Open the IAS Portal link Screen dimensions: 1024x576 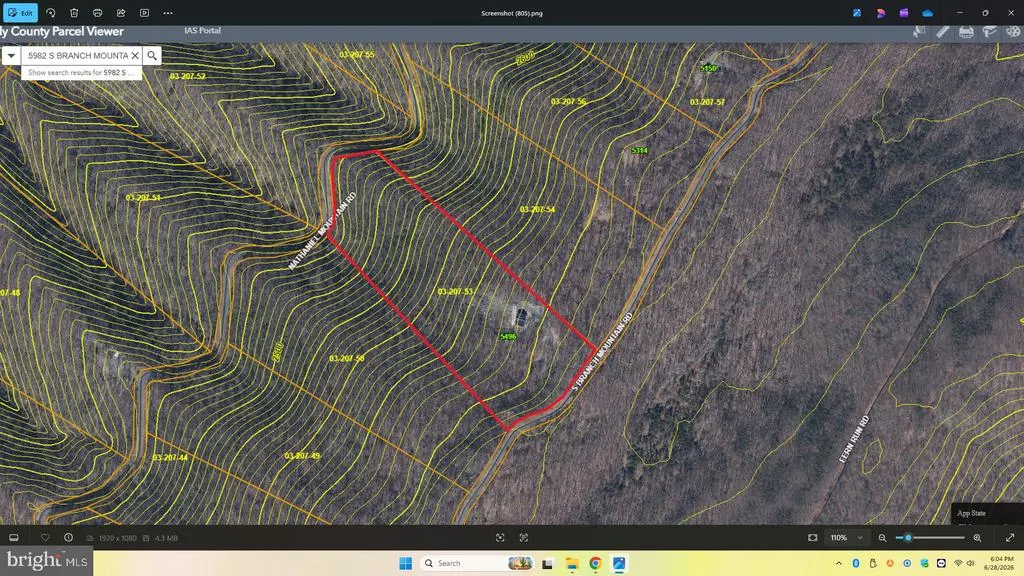[x=202, y=31]
